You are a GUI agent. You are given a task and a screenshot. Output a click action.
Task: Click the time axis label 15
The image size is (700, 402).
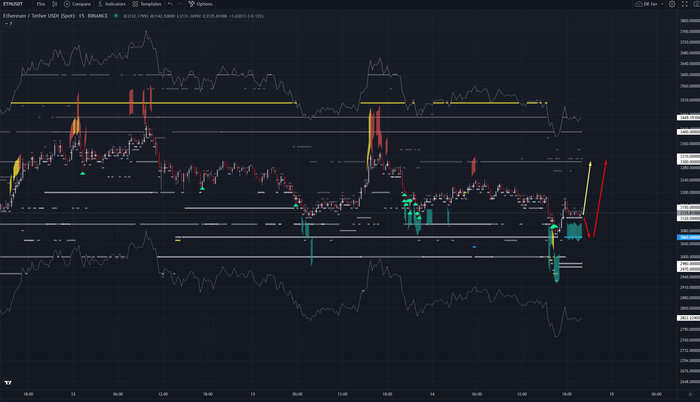612,394
